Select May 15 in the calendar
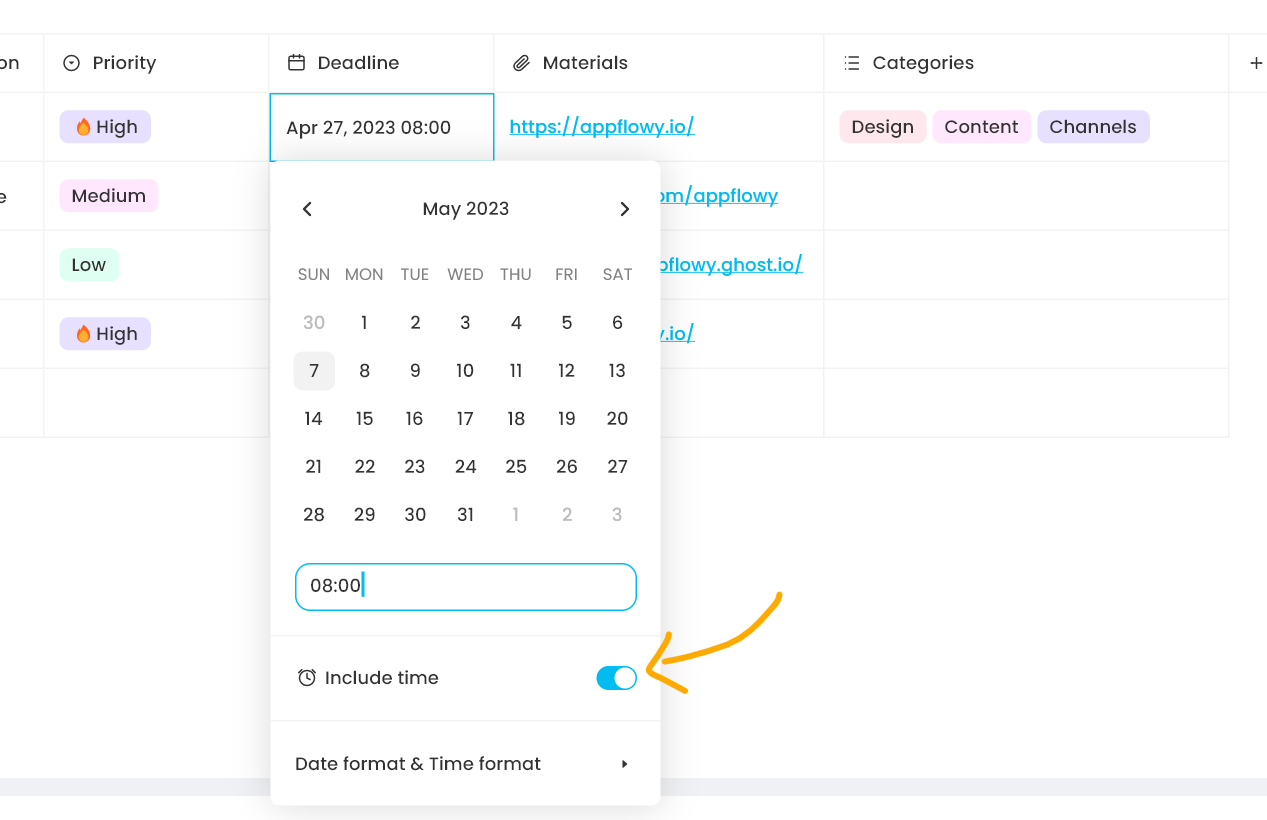Image resolution: width=1267 pixels, height=820 pixels. (x=364, y=419)
